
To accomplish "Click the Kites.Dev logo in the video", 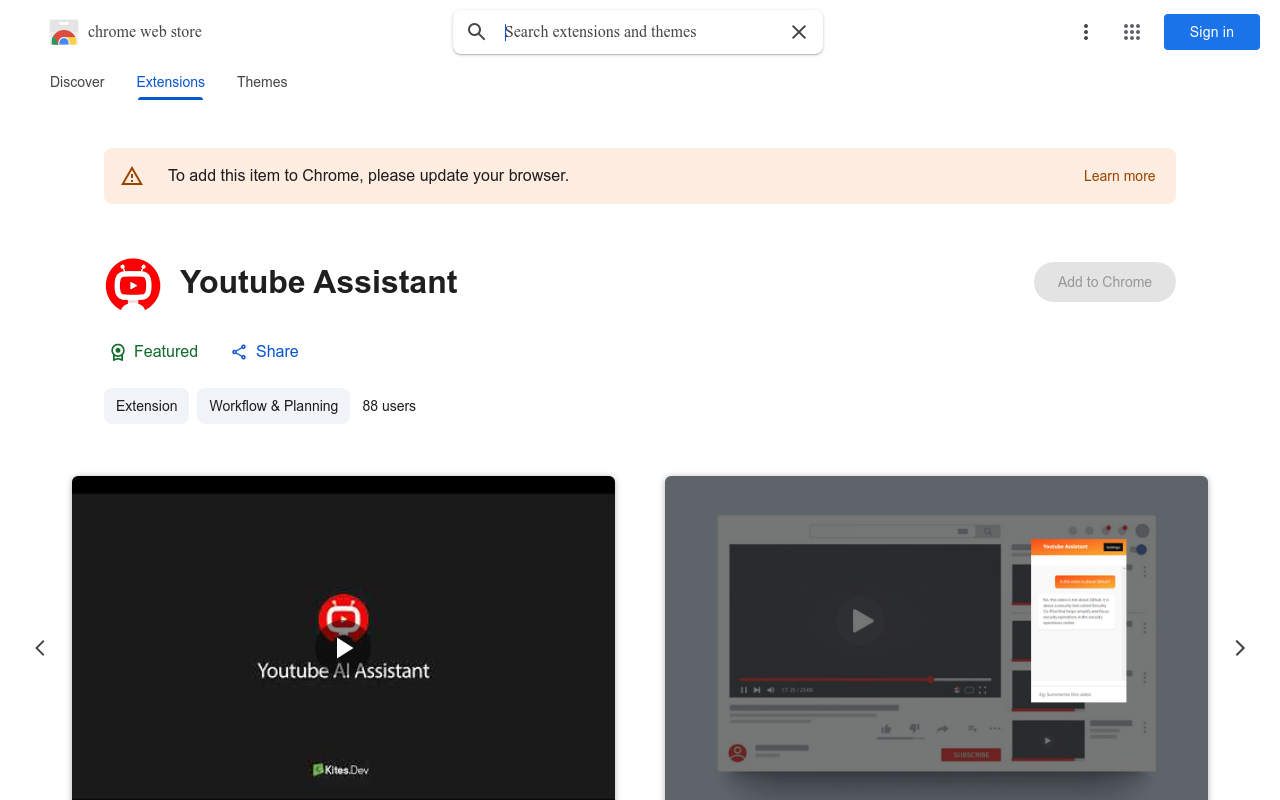I will tap(341, 769).
